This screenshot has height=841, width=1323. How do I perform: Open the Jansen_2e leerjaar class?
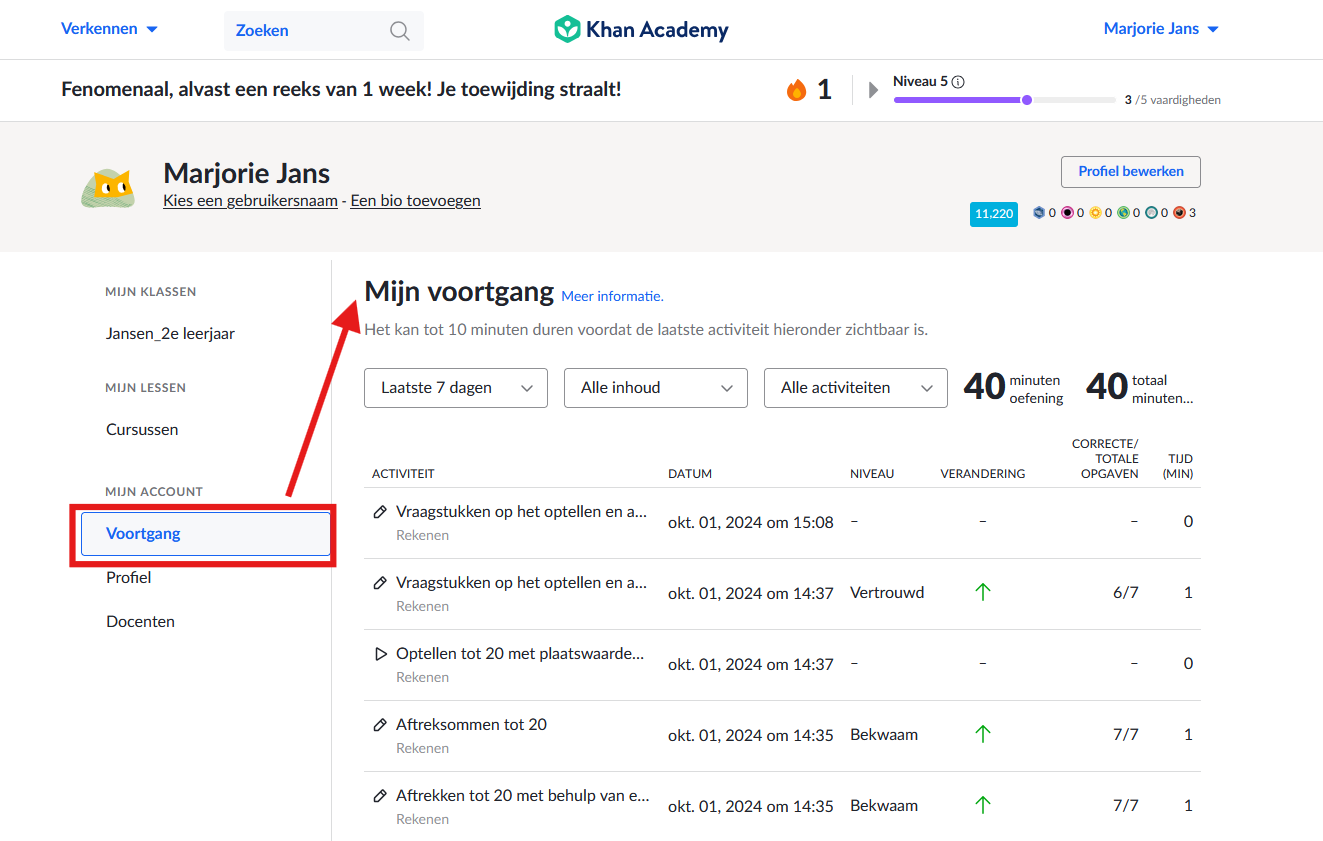tap(170, 334)
